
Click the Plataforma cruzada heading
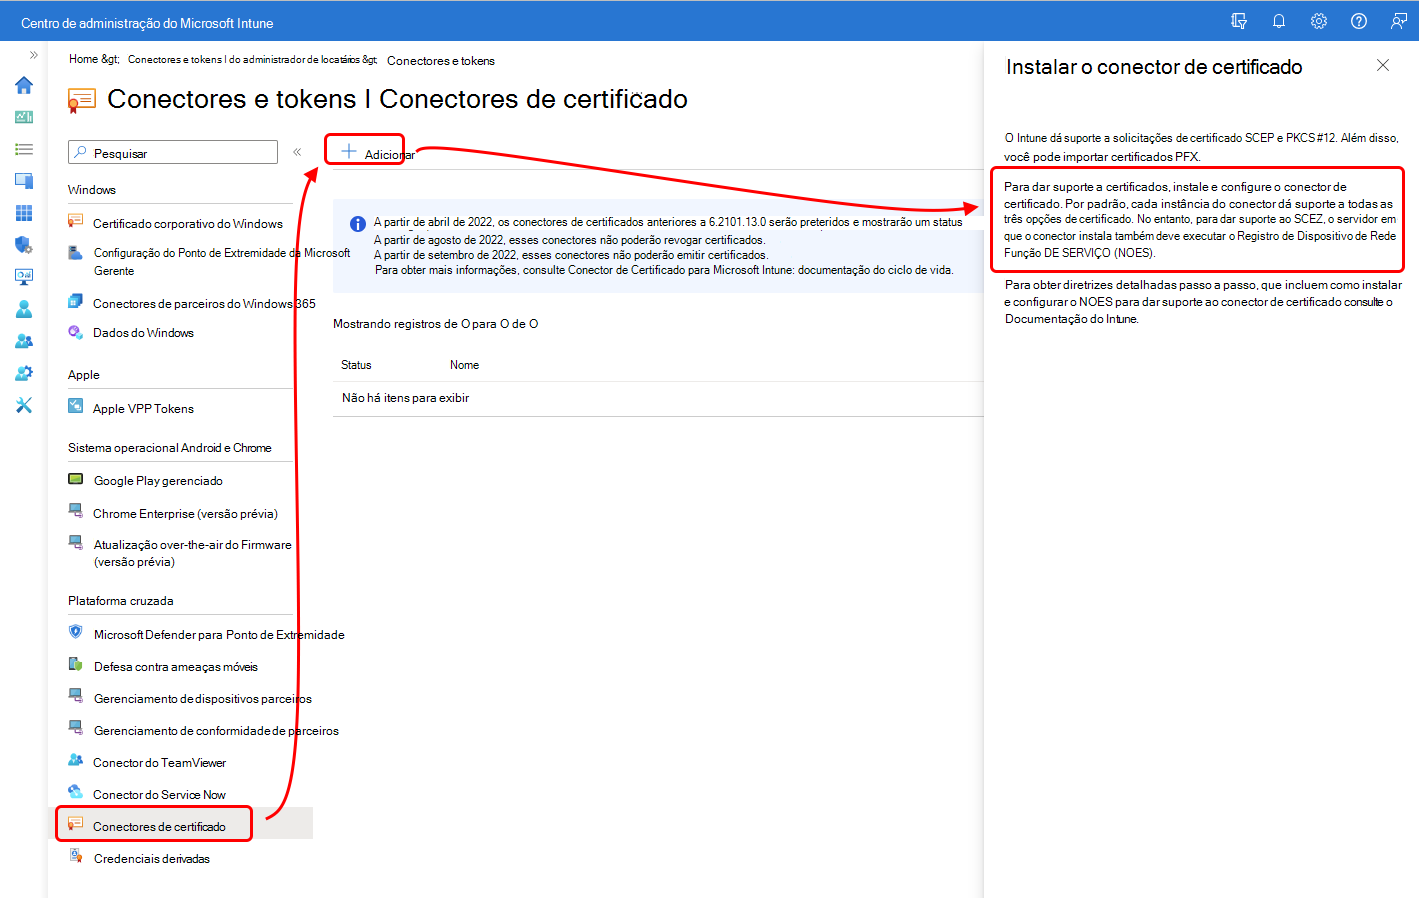click(121, 601)
